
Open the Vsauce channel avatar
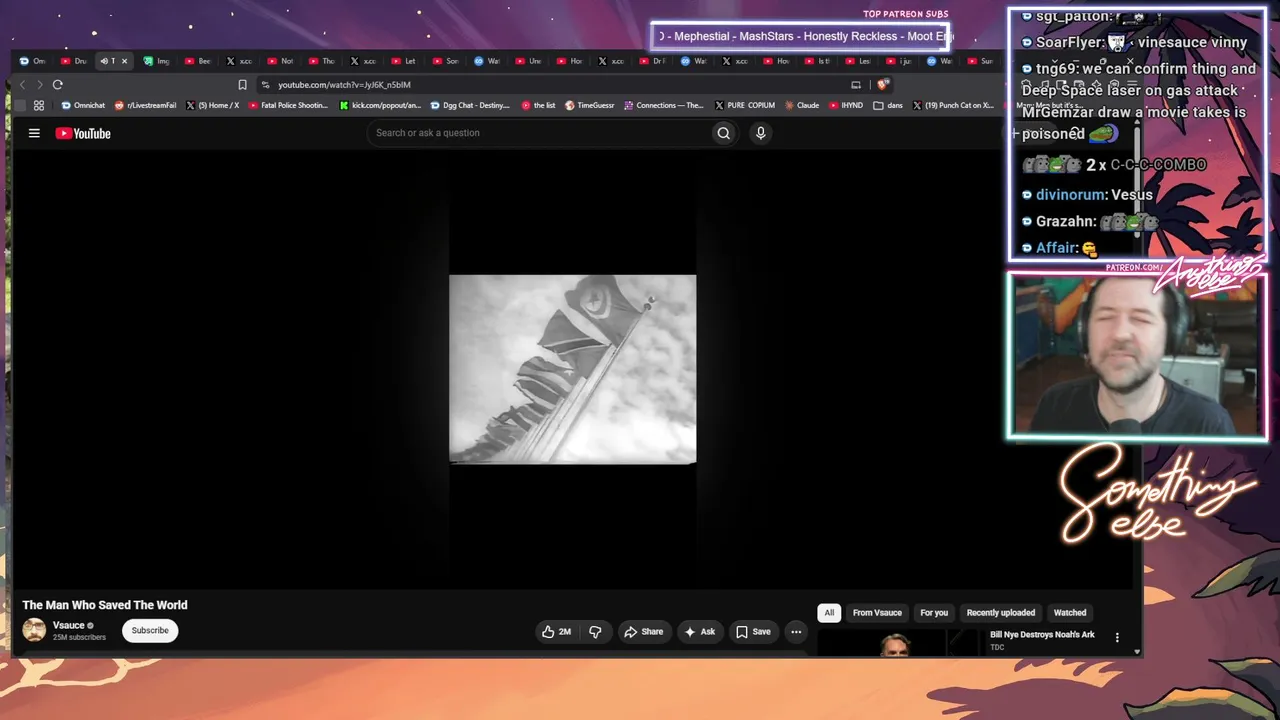point(34,630)
